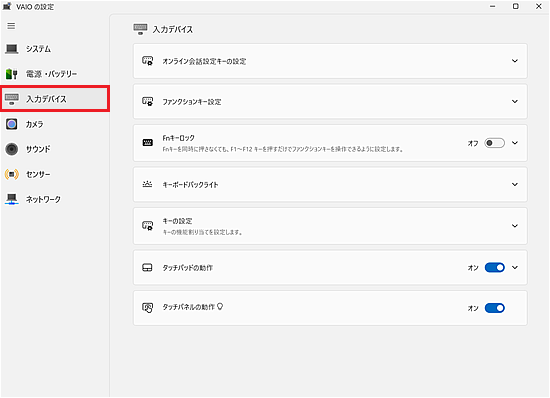550x398 pixels.
Task: Expand the Fnキーロック chevron
Action: click(x=515, y=143)
